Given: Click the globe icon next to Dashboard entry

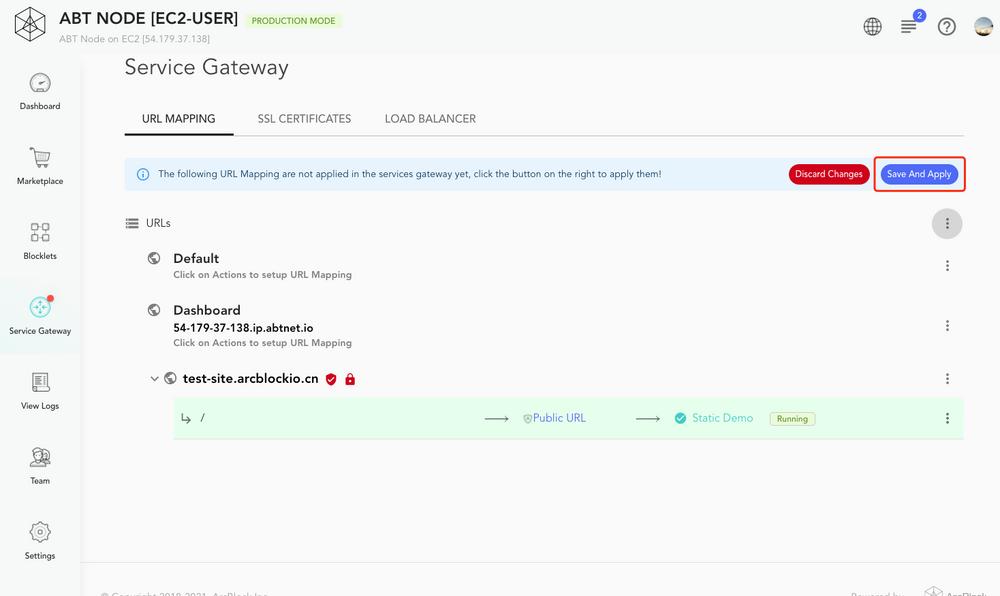Looking at the screenshot, I should click(154, 310).
